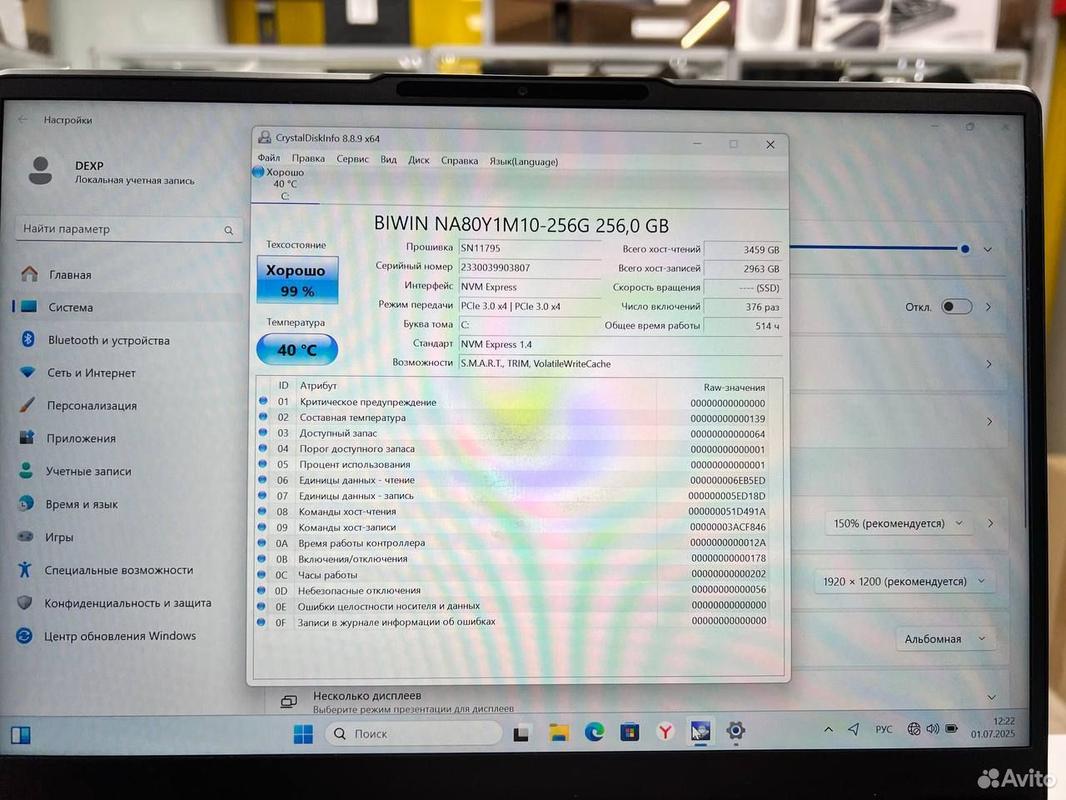Click the 514 ч power-on hours value

[742, 326]
